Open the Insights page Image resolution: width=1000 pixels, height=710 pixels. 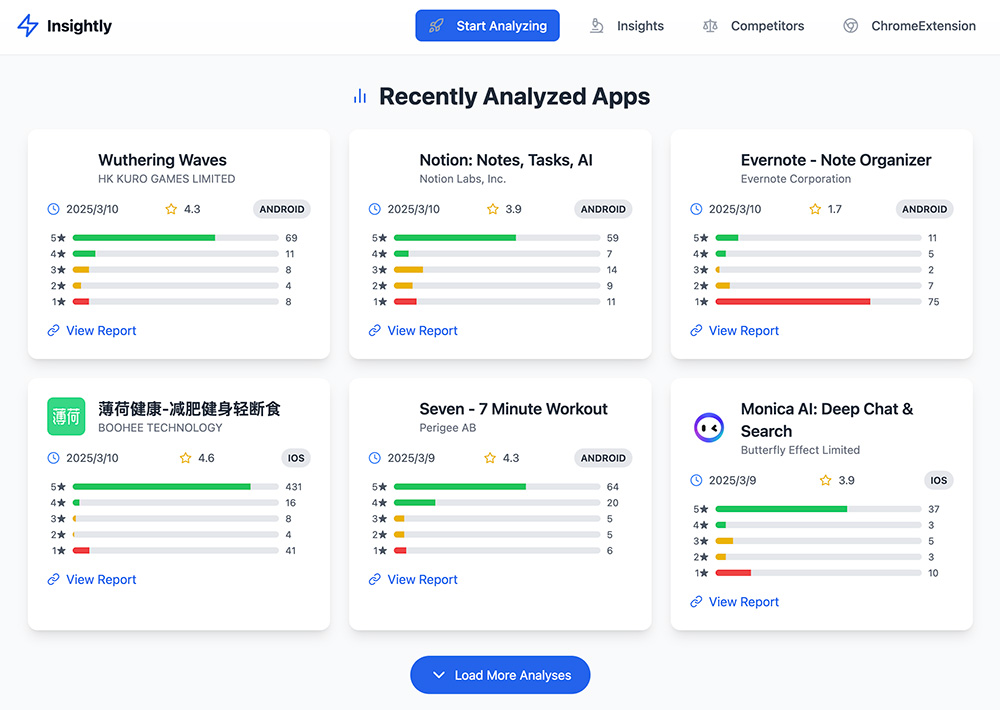coord(626,26)
